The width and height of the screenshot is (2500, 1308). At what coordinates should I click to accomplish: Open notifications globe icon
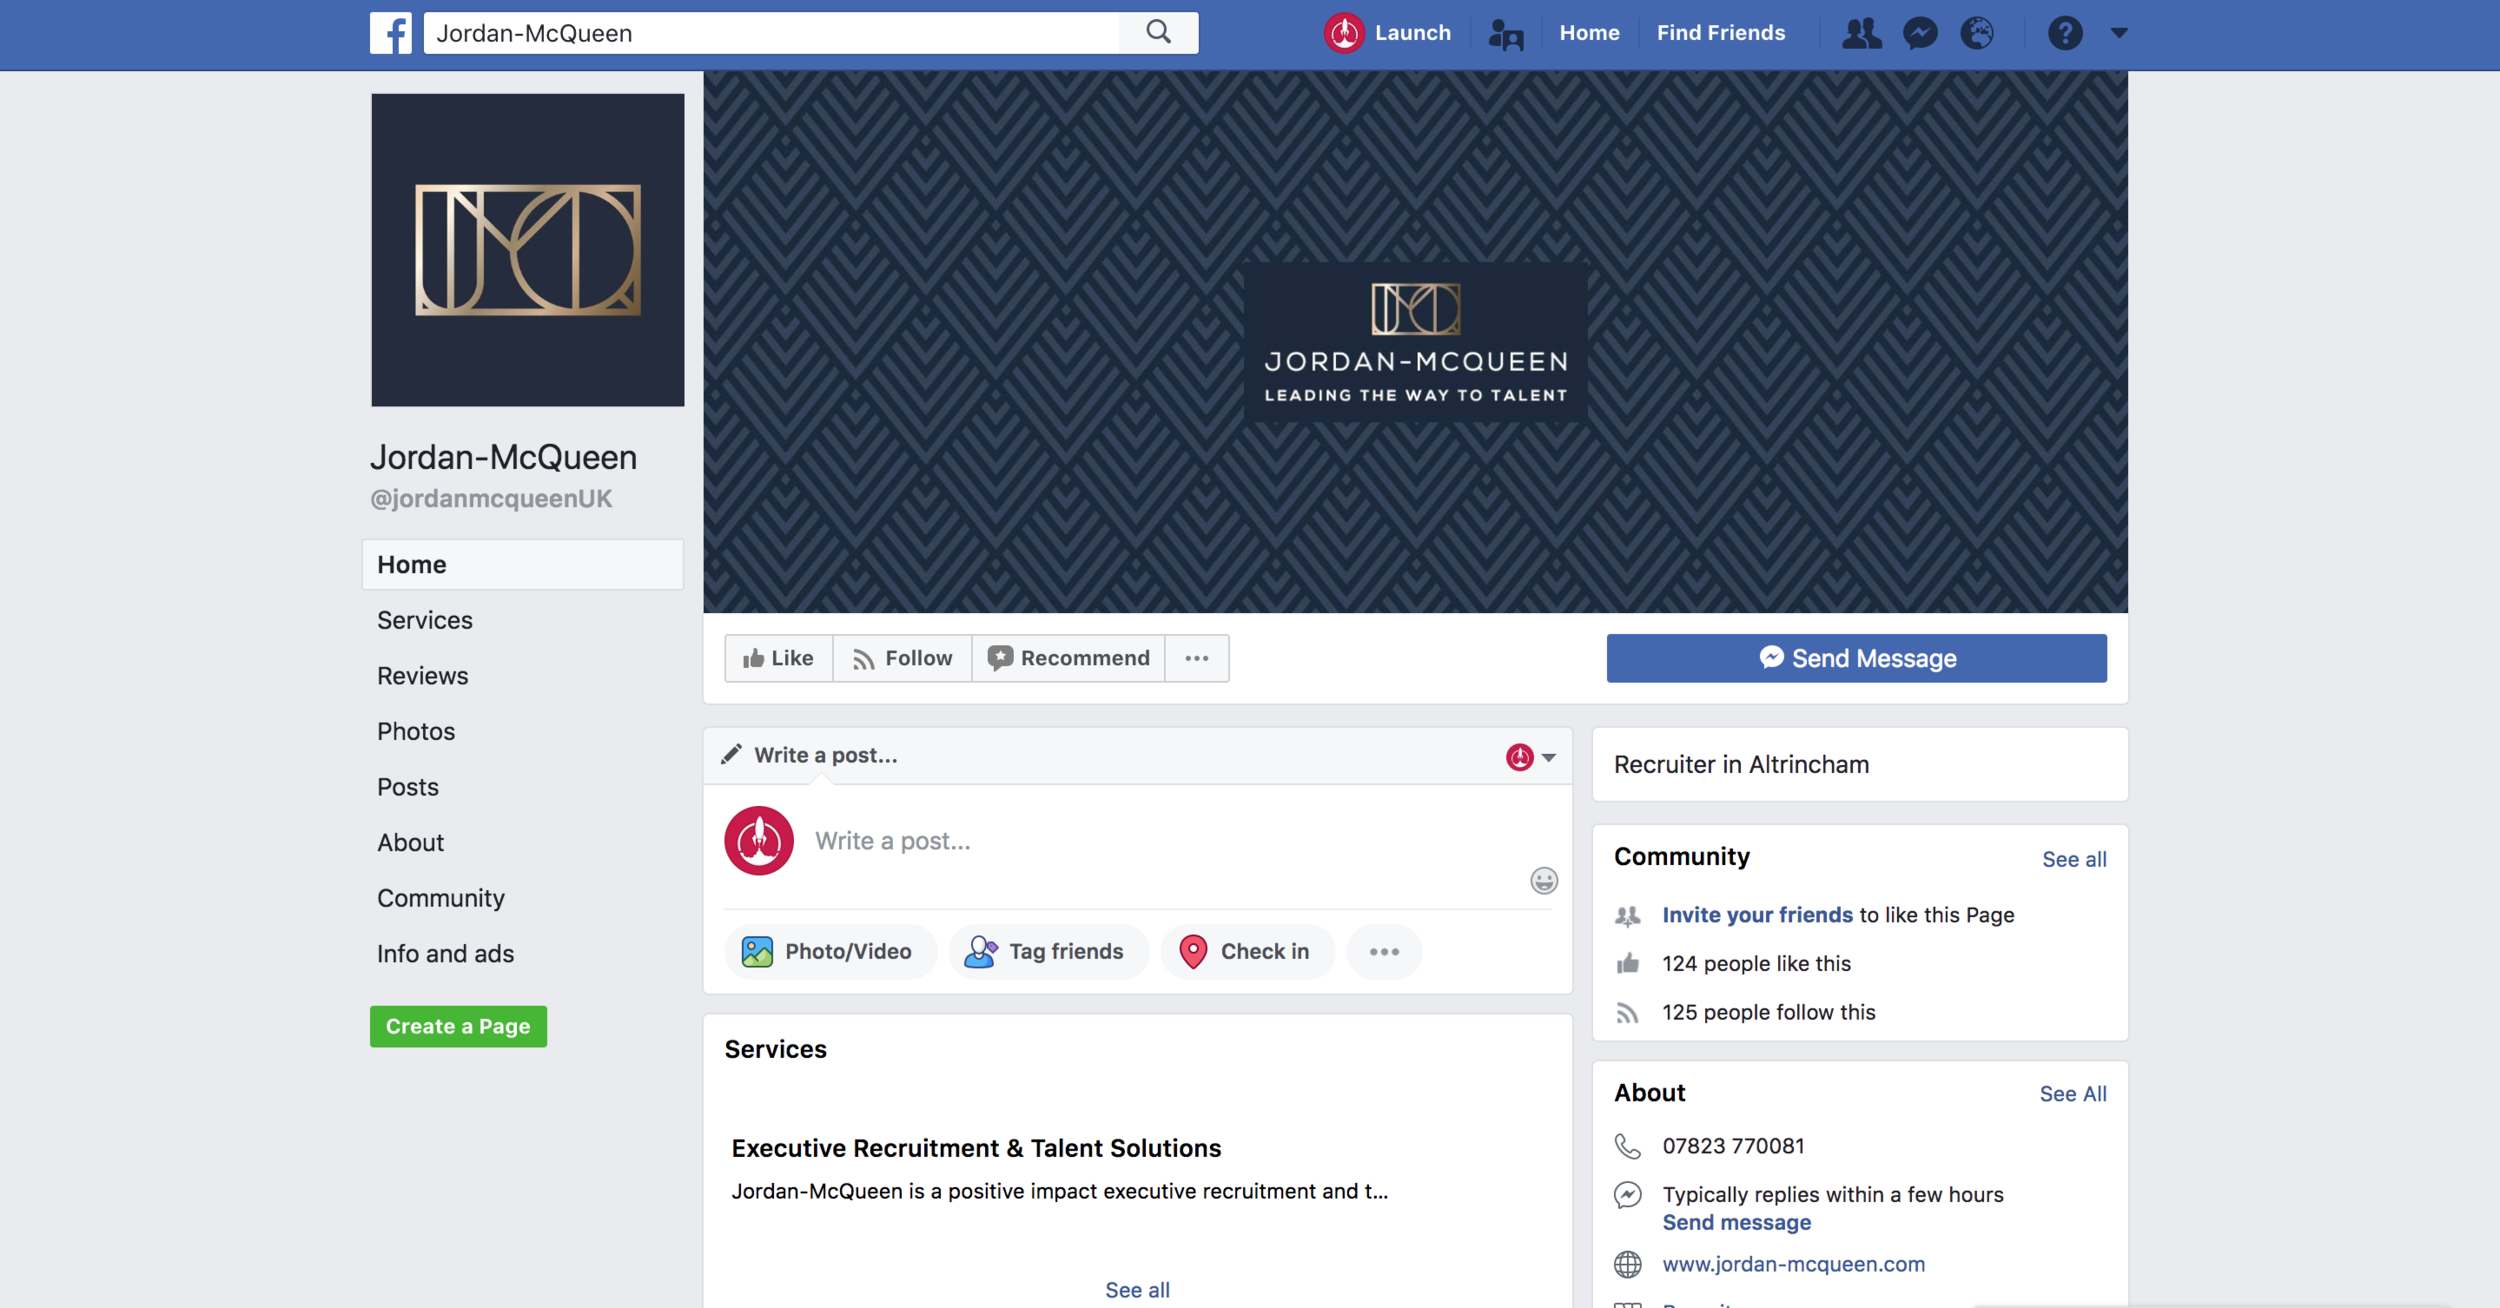(x=1977, y=33)
